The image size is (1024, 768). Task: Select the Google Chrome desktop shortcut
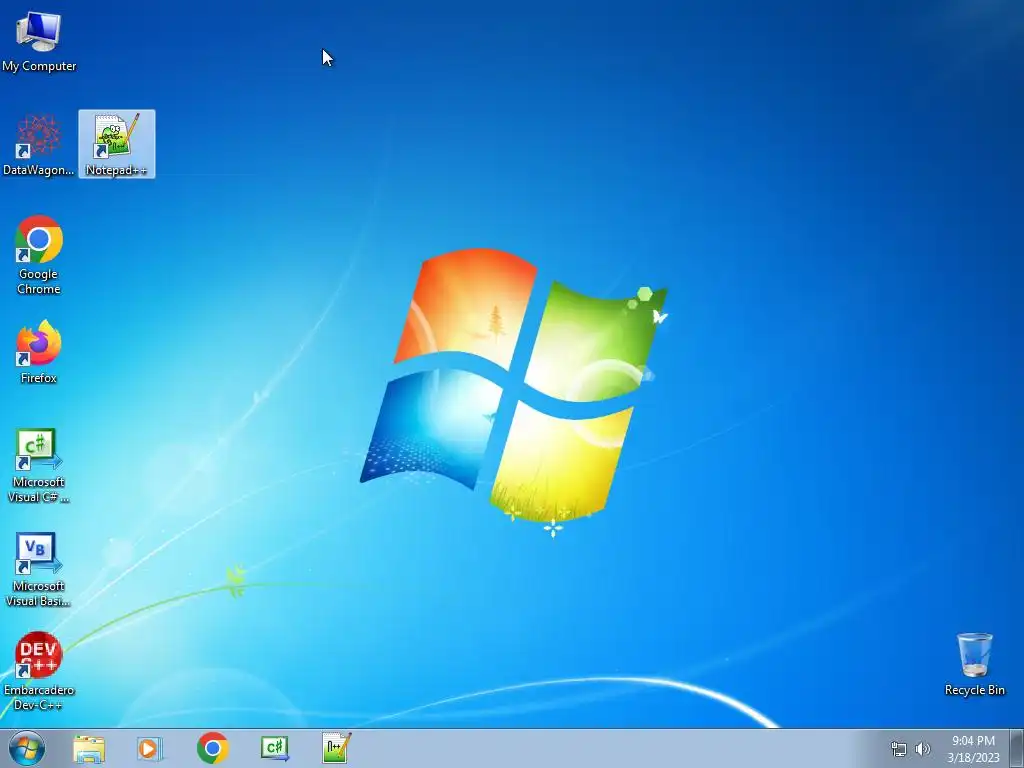tap(39, 255)
